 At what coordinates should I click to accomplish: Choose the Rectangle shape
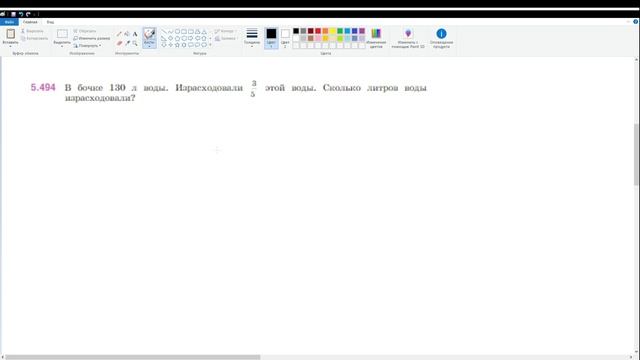pos(184,31)
